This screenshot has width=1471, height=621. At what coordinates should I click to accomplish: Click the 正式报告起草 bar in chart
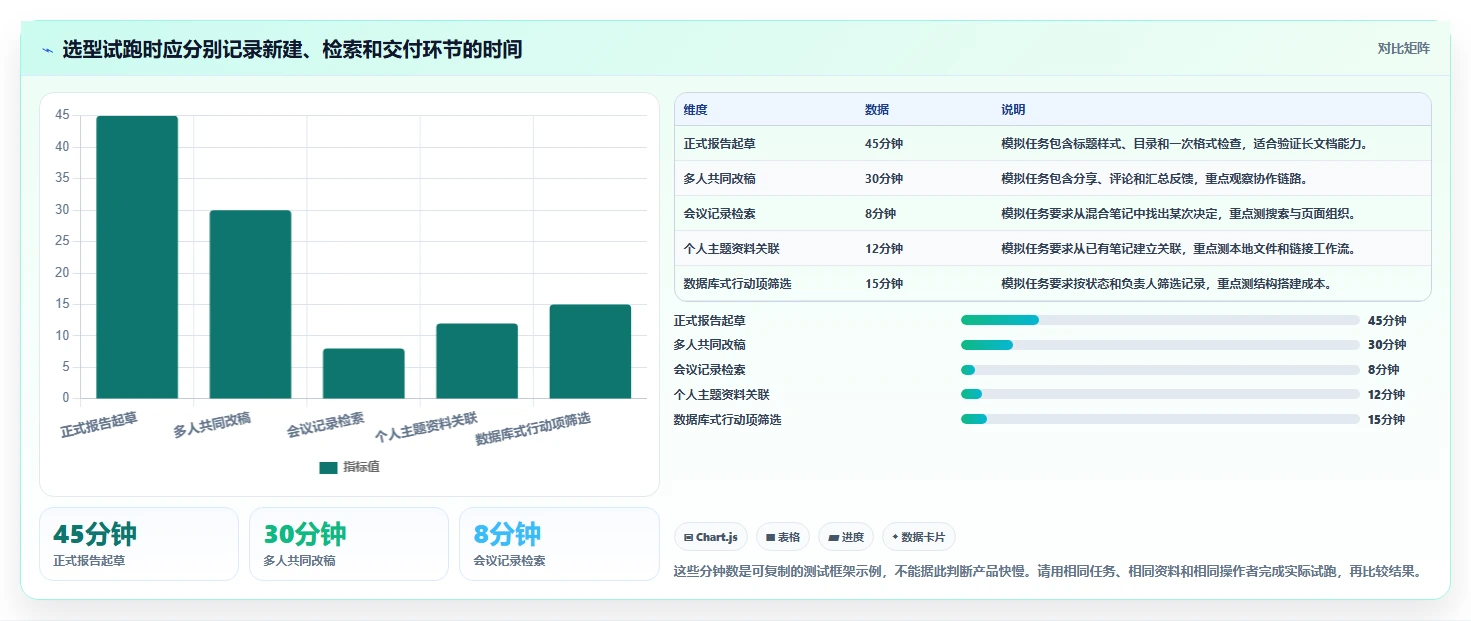tap(137, 257)
